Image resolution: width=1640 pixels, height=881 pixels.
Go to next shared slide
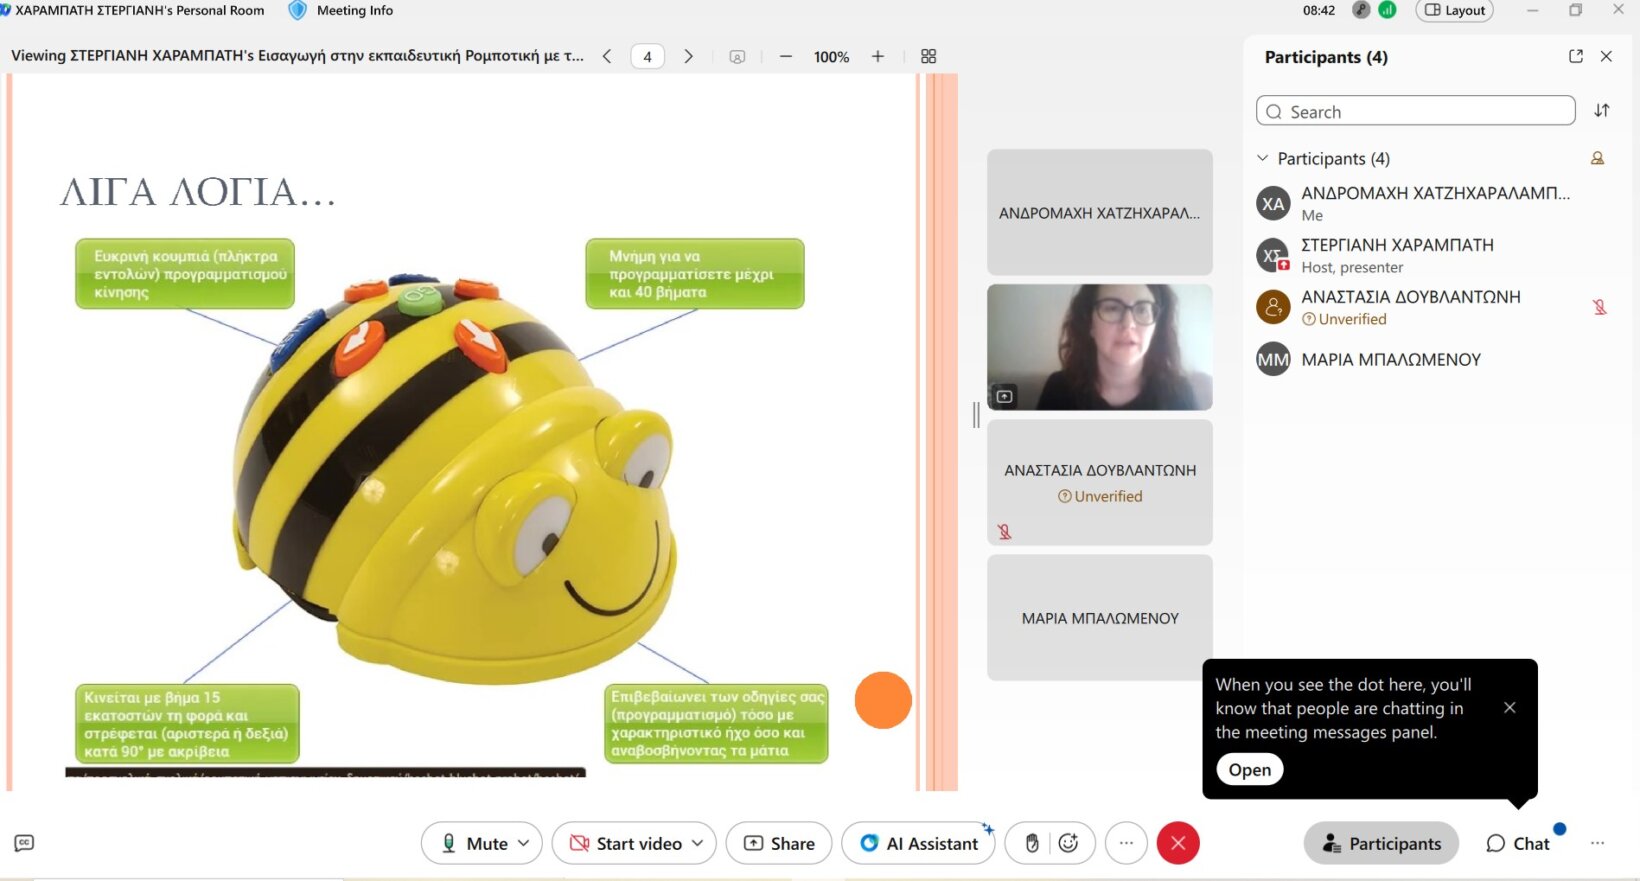click(x=688, y=57)
